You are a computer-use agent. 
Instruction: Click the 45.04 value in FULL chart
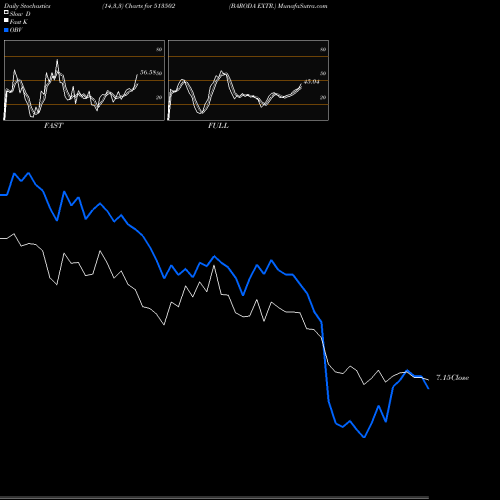(312, 82)
